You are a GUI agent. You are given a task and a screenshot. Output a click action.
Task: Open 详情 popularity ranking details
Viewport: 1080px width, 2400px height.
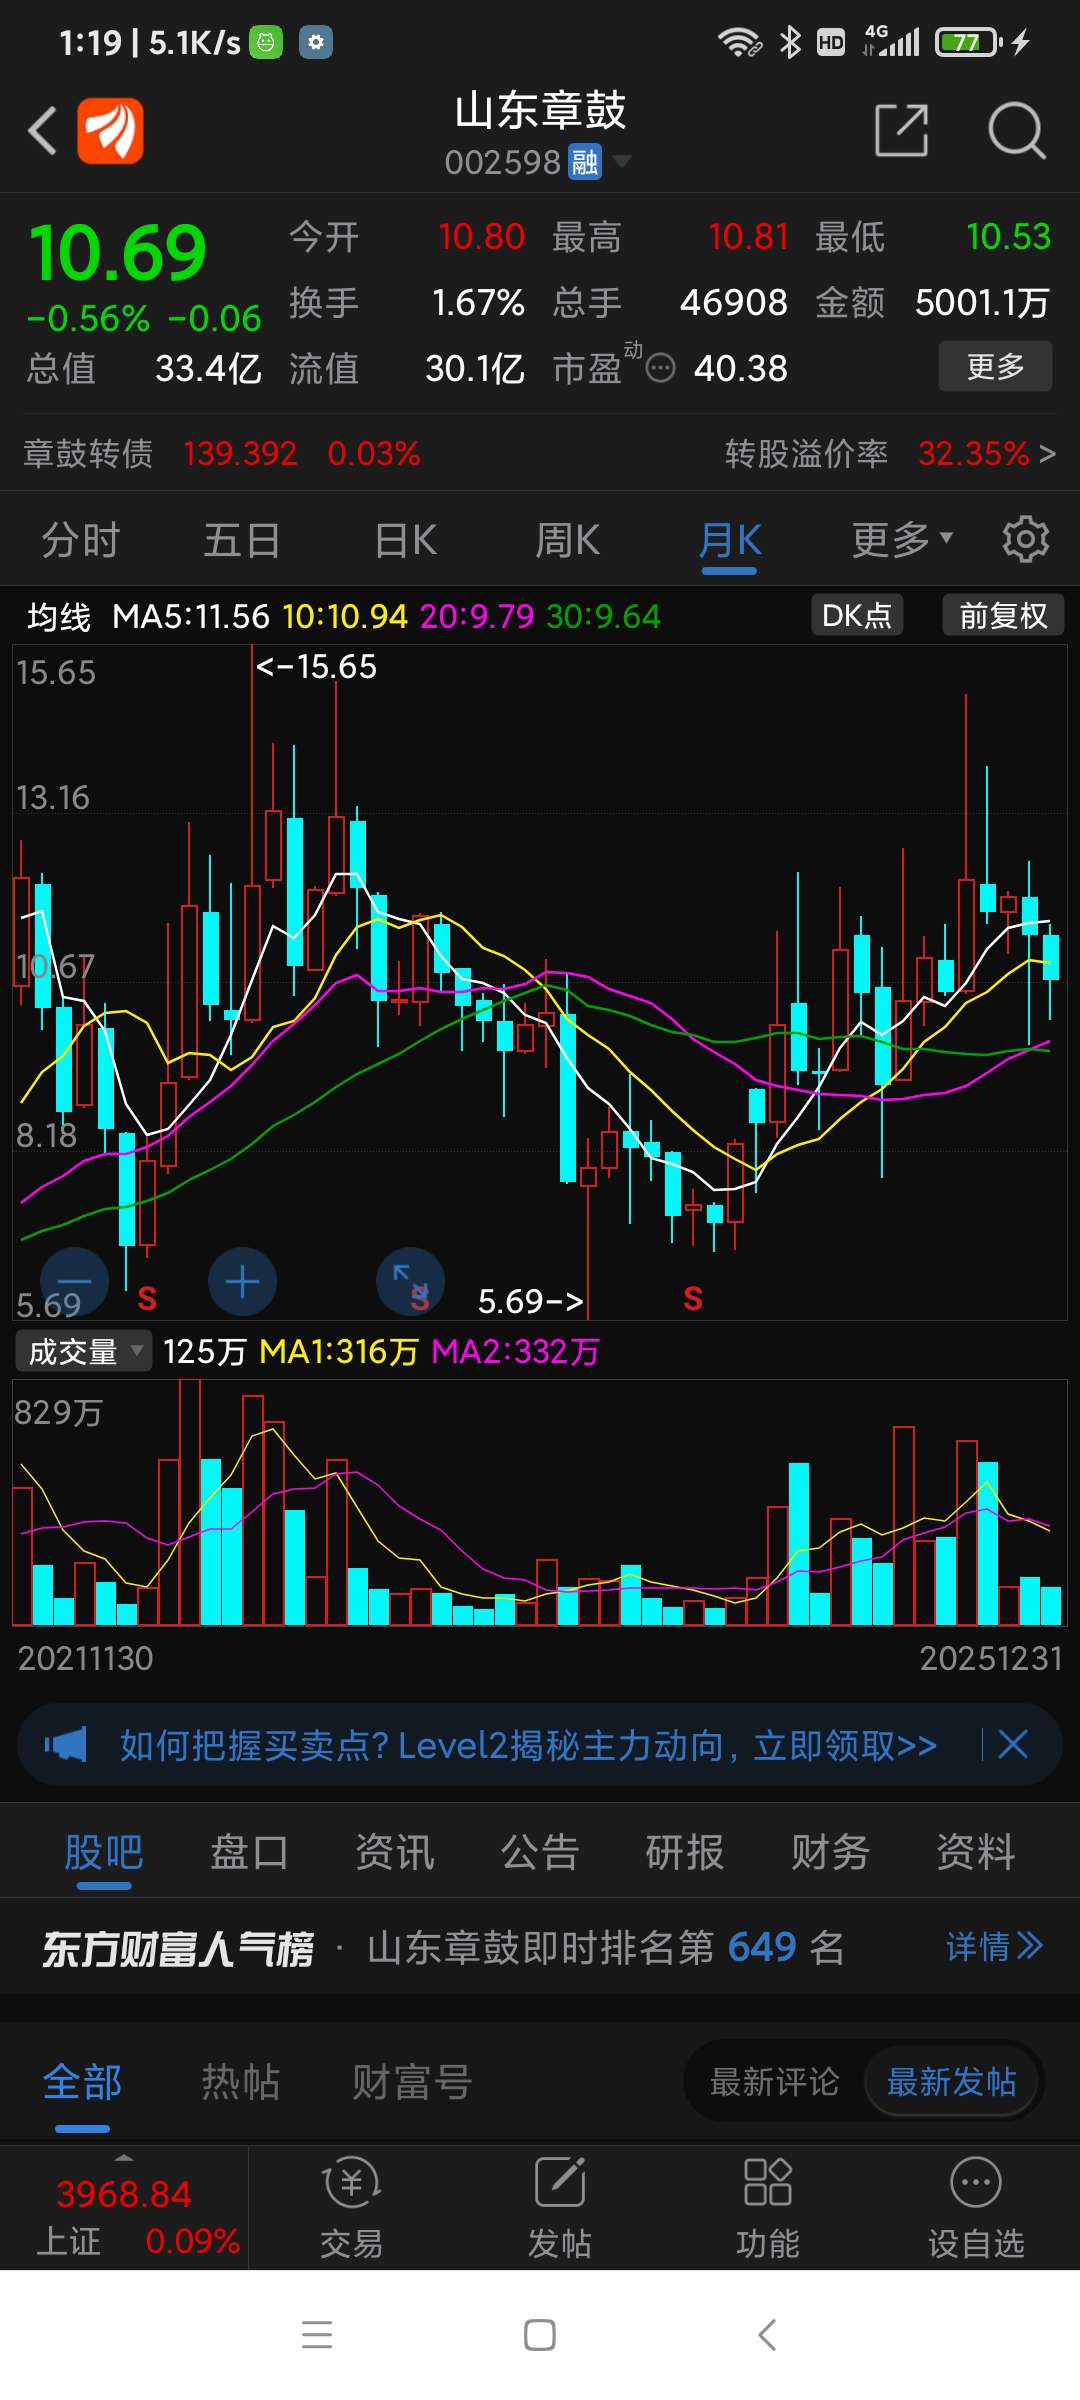(994, 1946)
